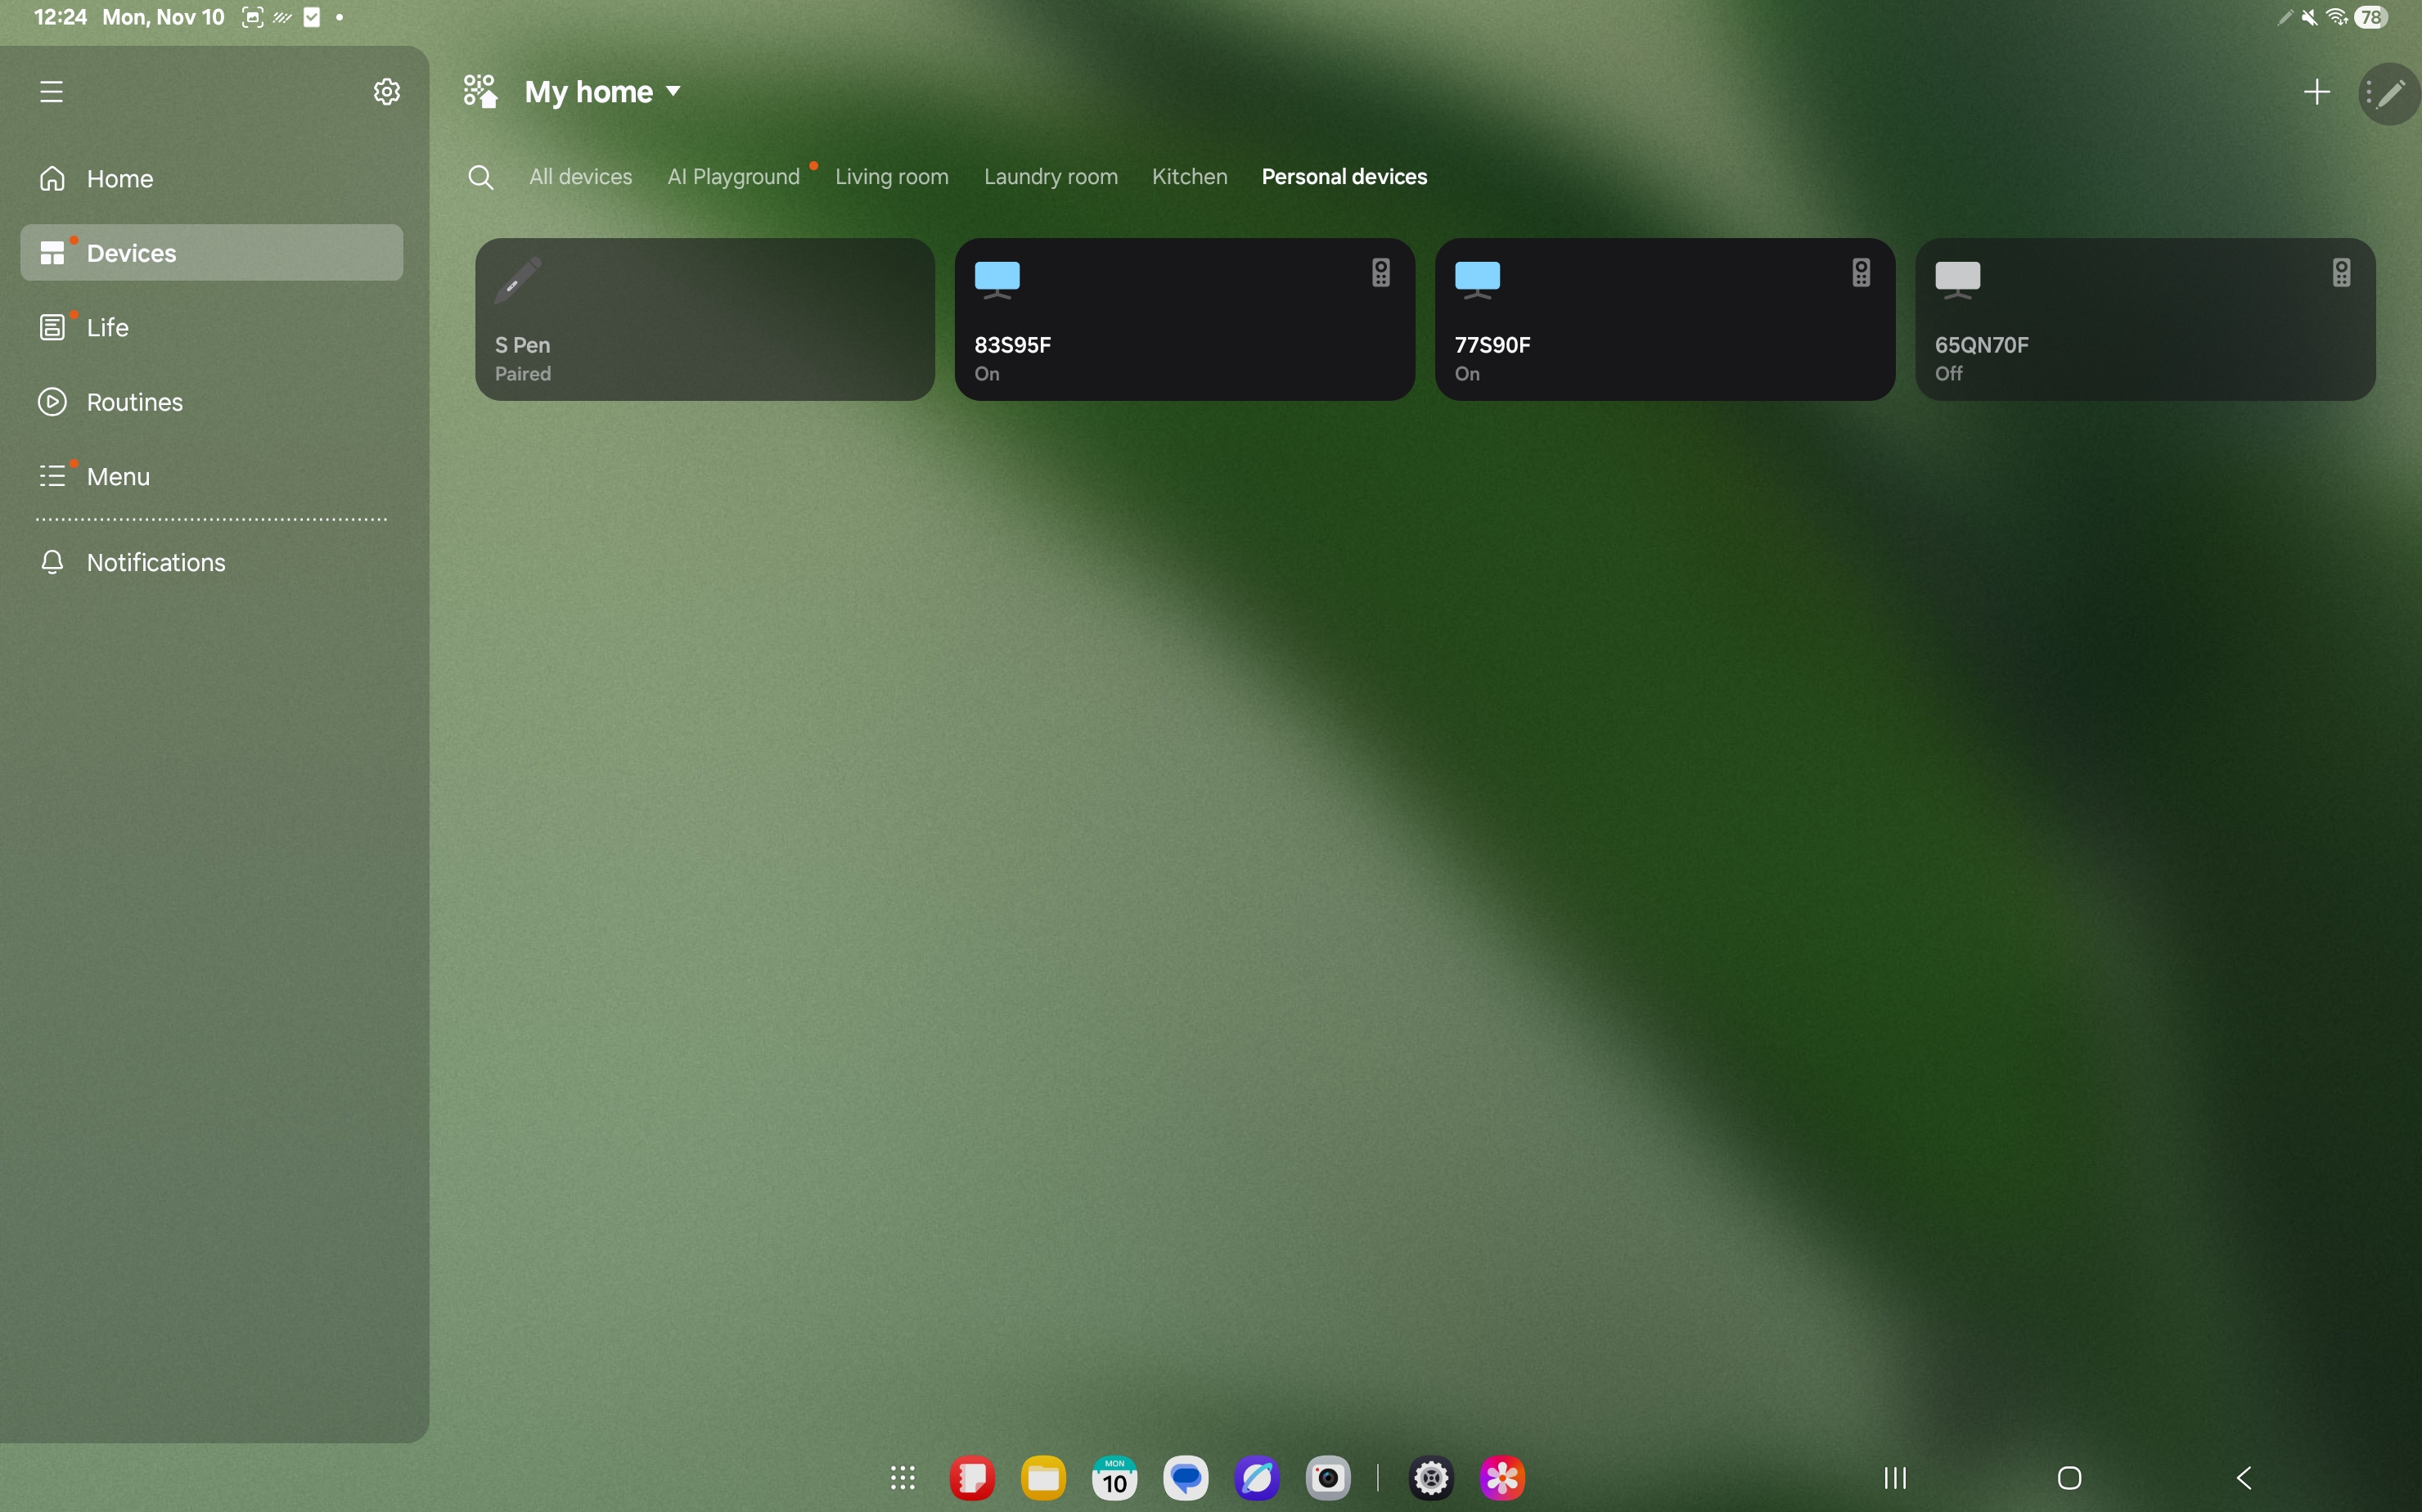The width and height of the screenshot is (2422, 1512).
Task: Open Notifications in the sidebar
Action: point(155,562)
